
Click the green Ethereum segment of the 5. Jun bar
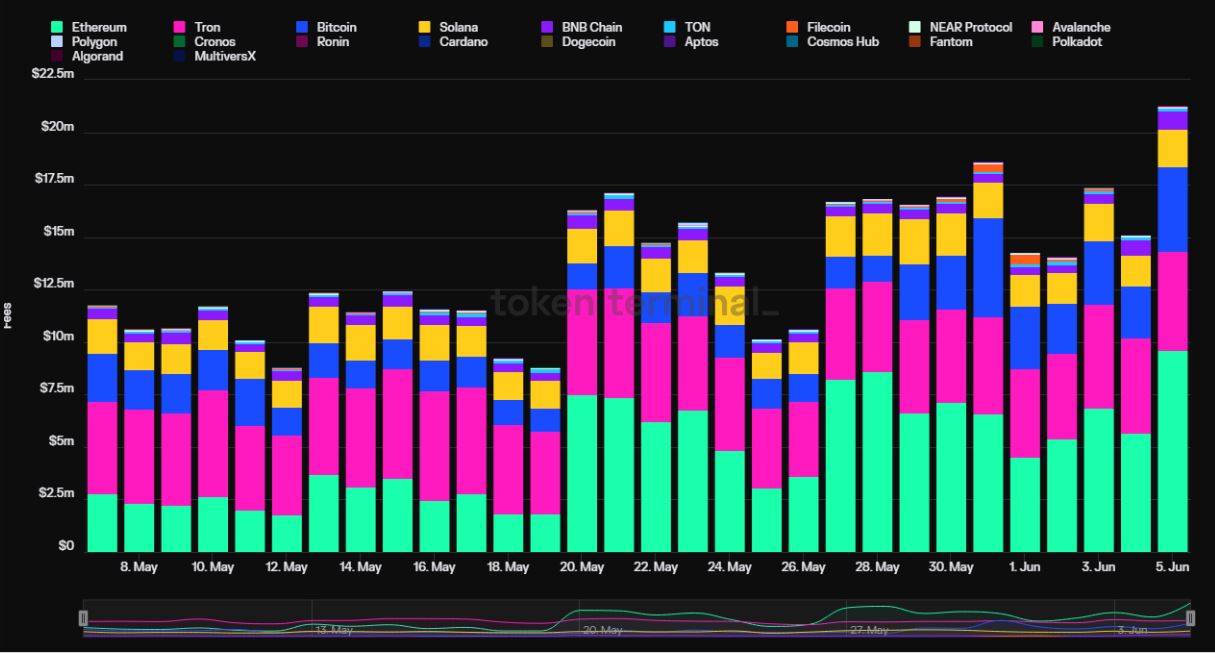(x=1172, y=451)
